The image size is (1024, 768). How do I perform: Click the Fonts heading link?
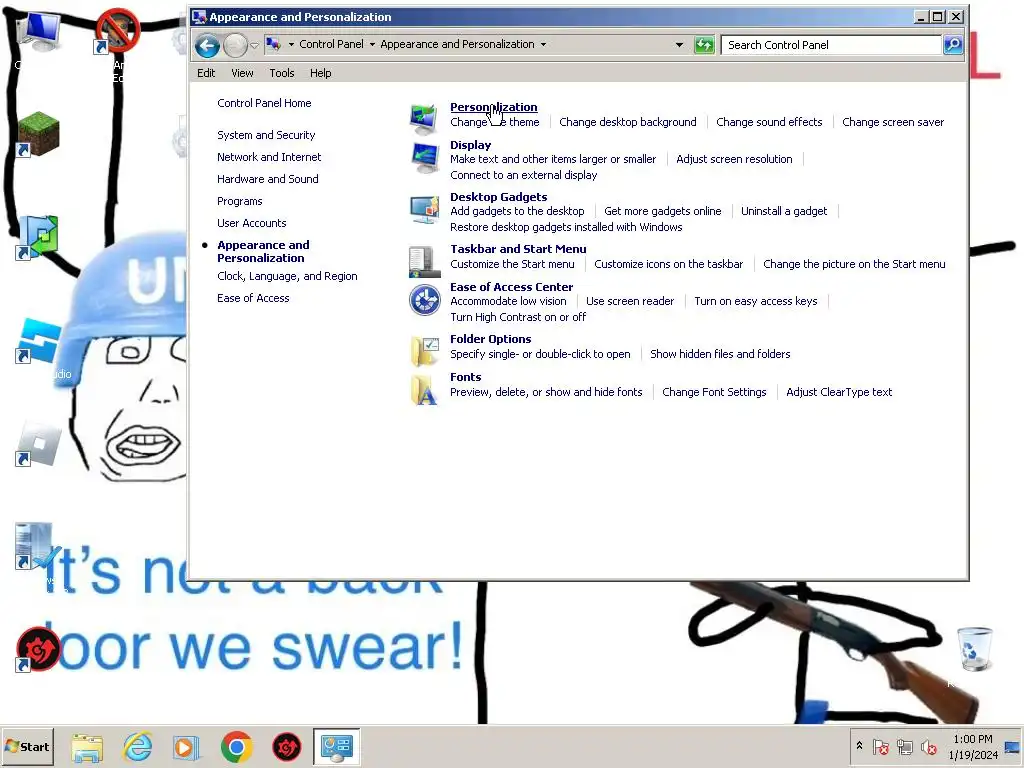(x=465, y=377)
